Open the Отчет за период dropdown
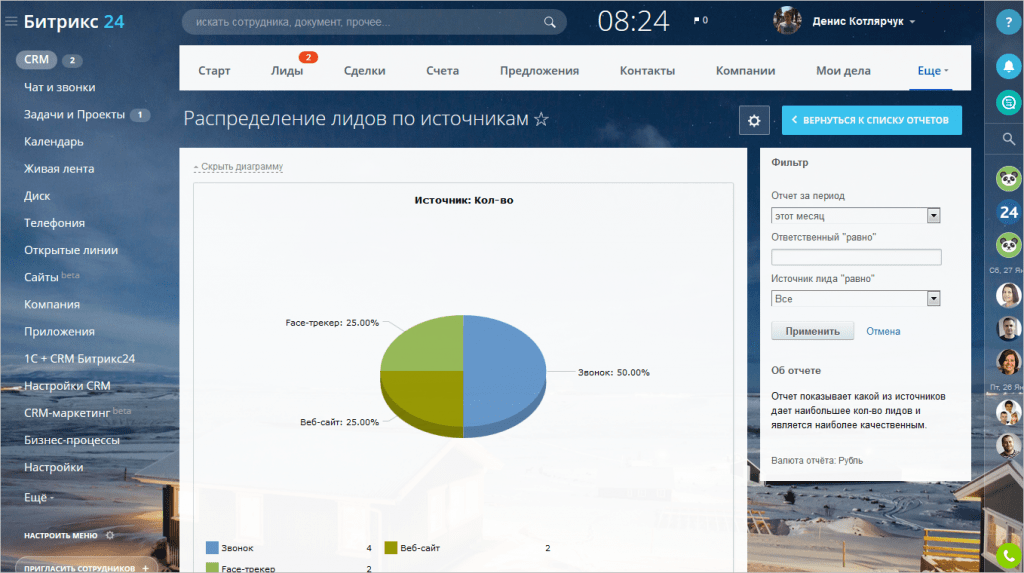 856,216
